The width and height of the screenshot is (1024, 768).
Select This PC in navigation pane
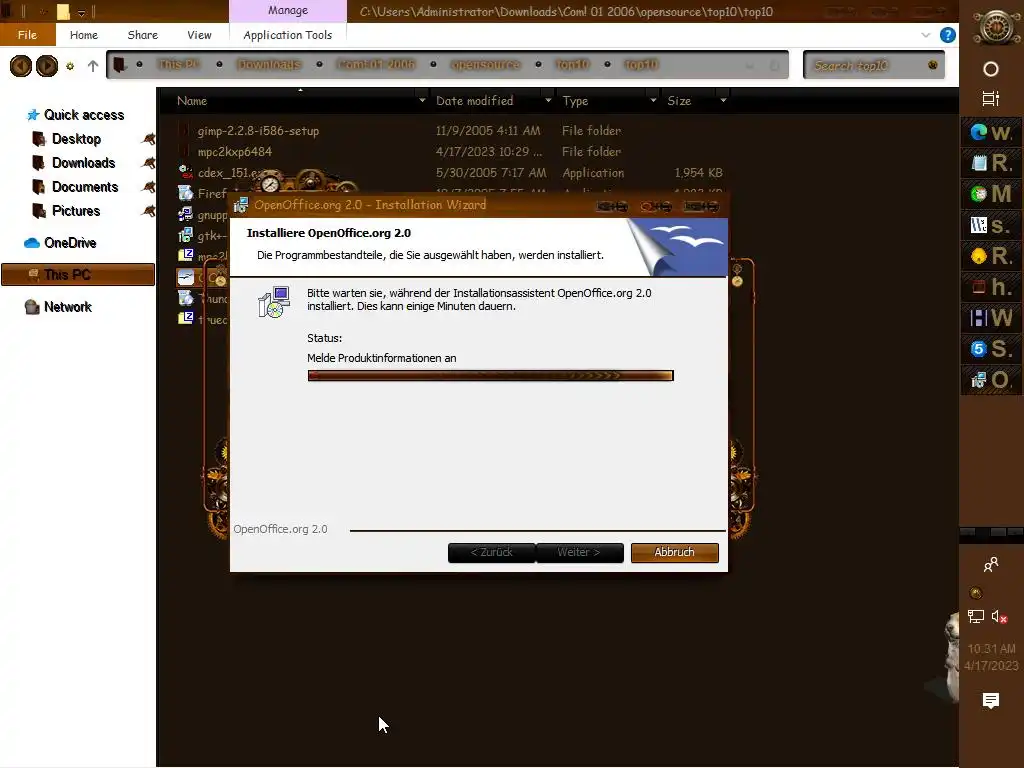click(78, 275)
